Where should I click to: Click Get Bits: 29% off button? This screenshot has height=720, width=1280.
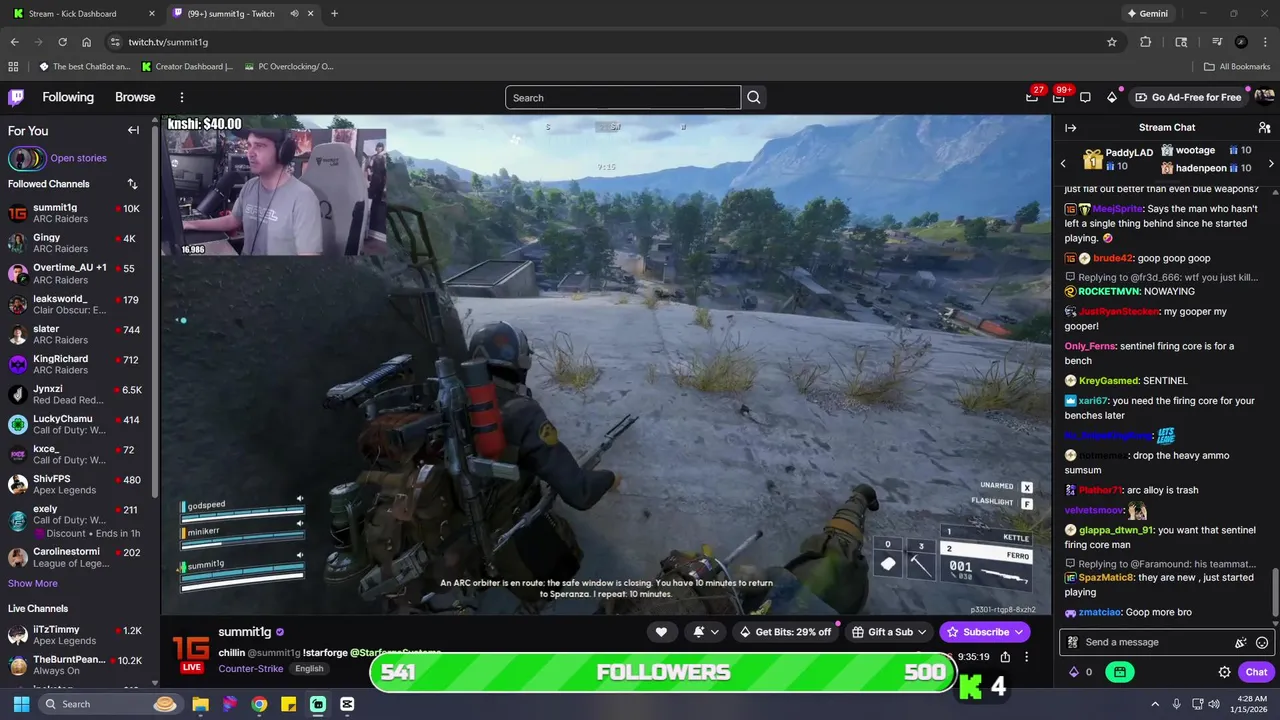click(x=784, y=632)
